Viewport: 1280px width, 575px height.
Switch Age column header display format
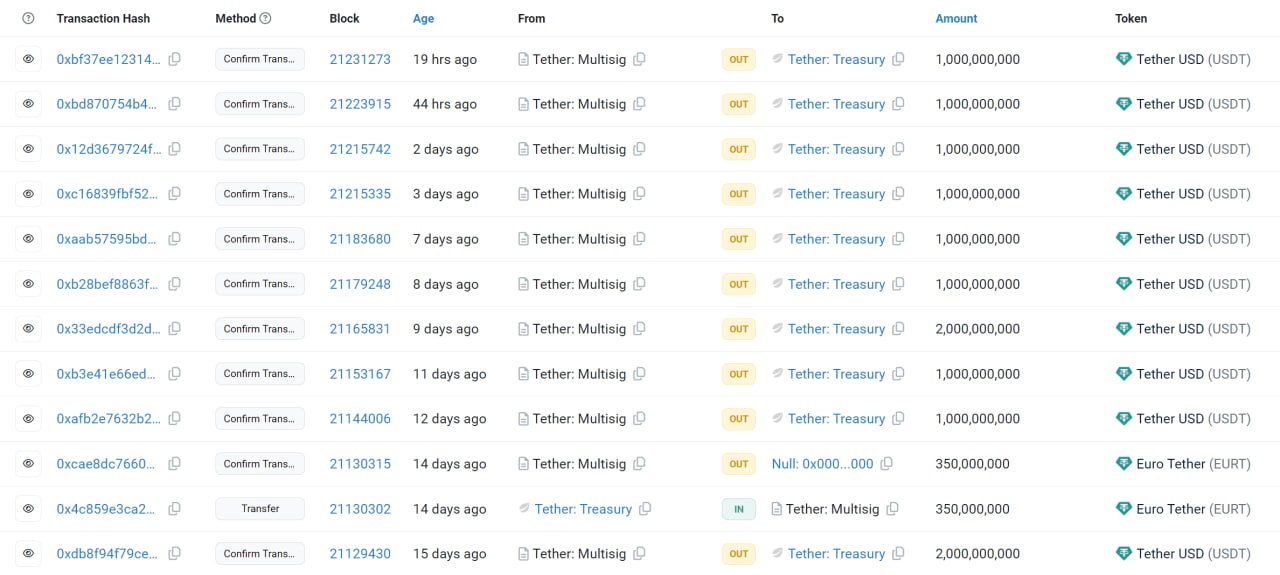point(423,18)
